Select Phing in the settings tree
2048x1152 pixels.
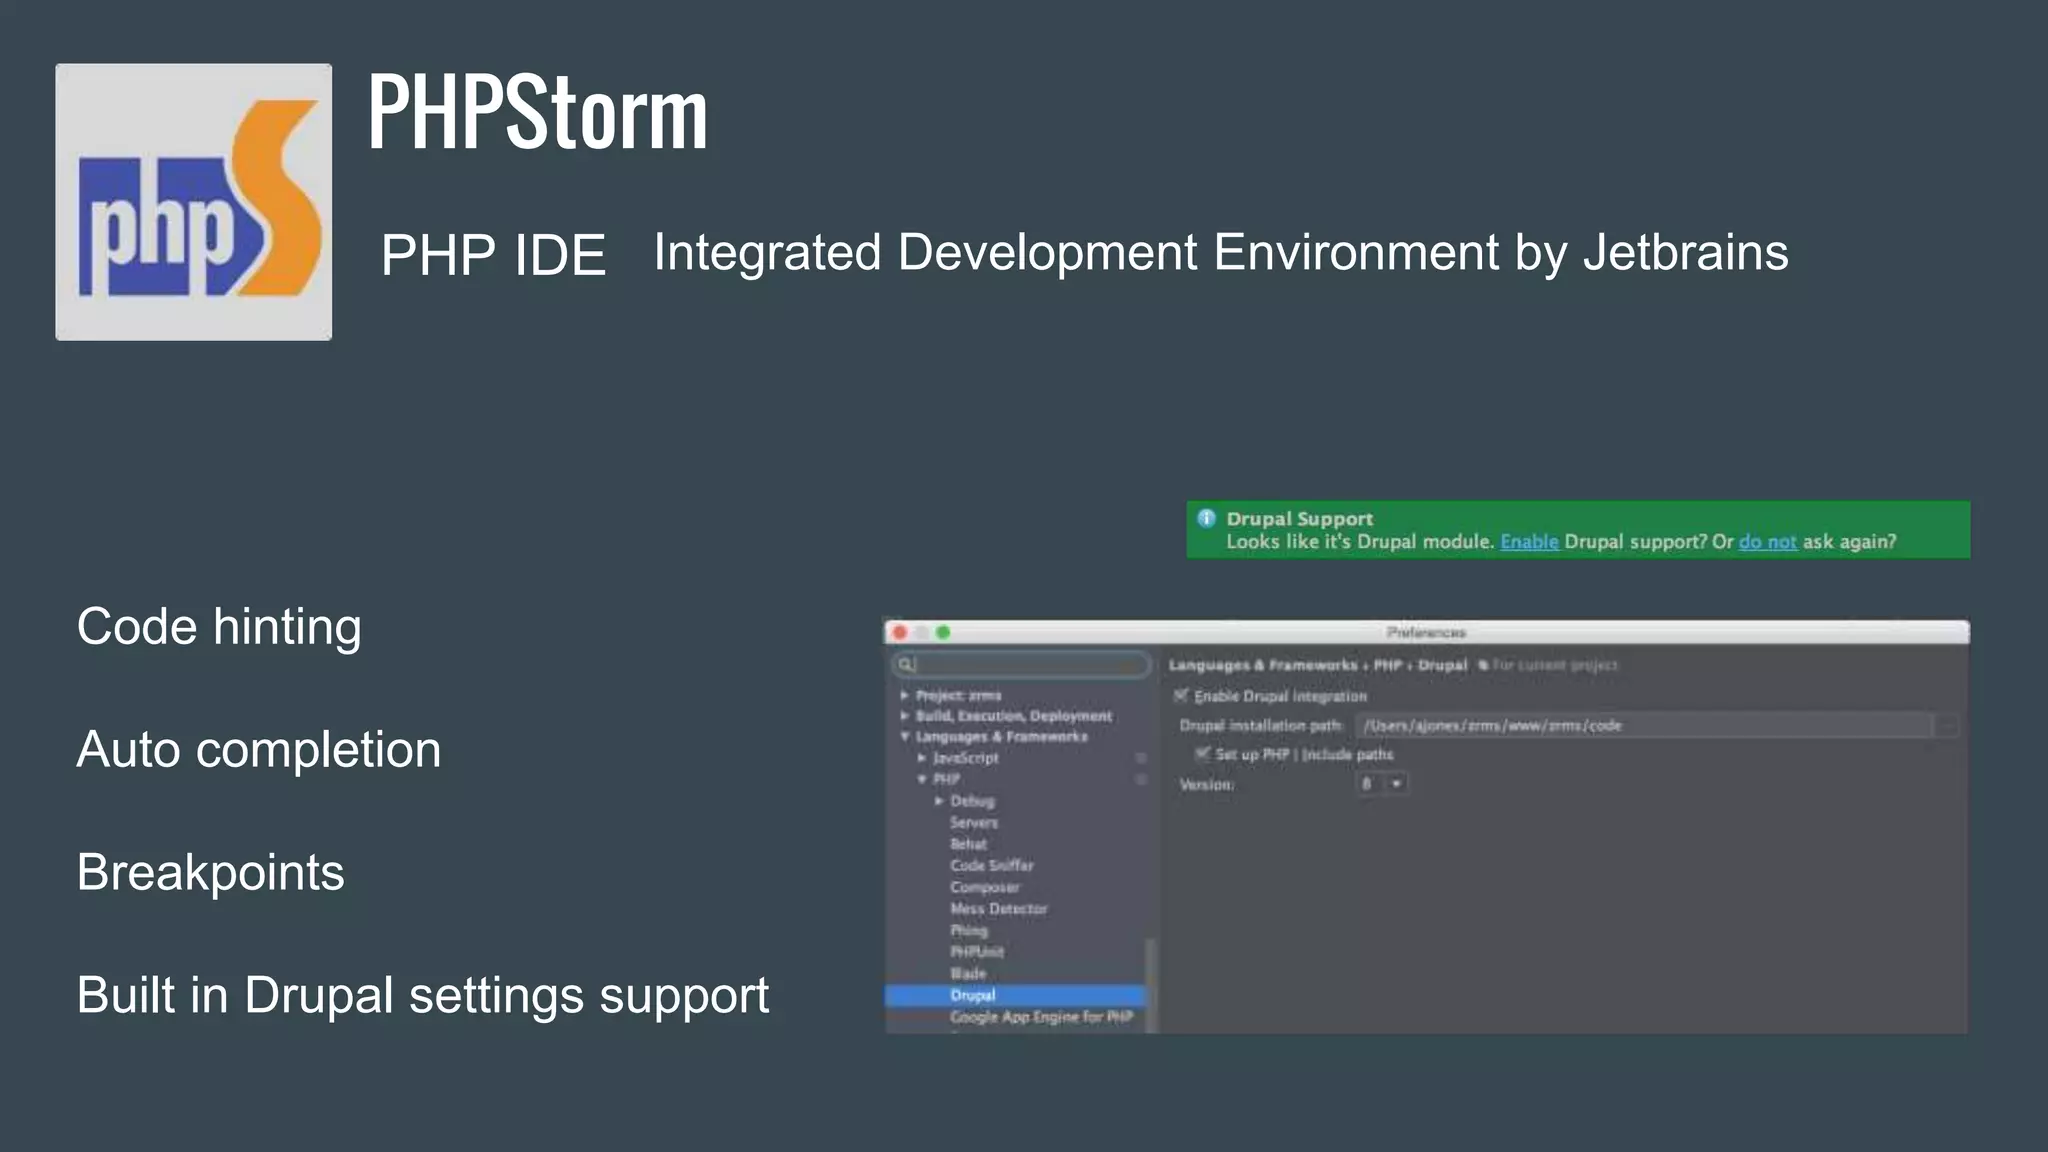[x=969, y=930]
